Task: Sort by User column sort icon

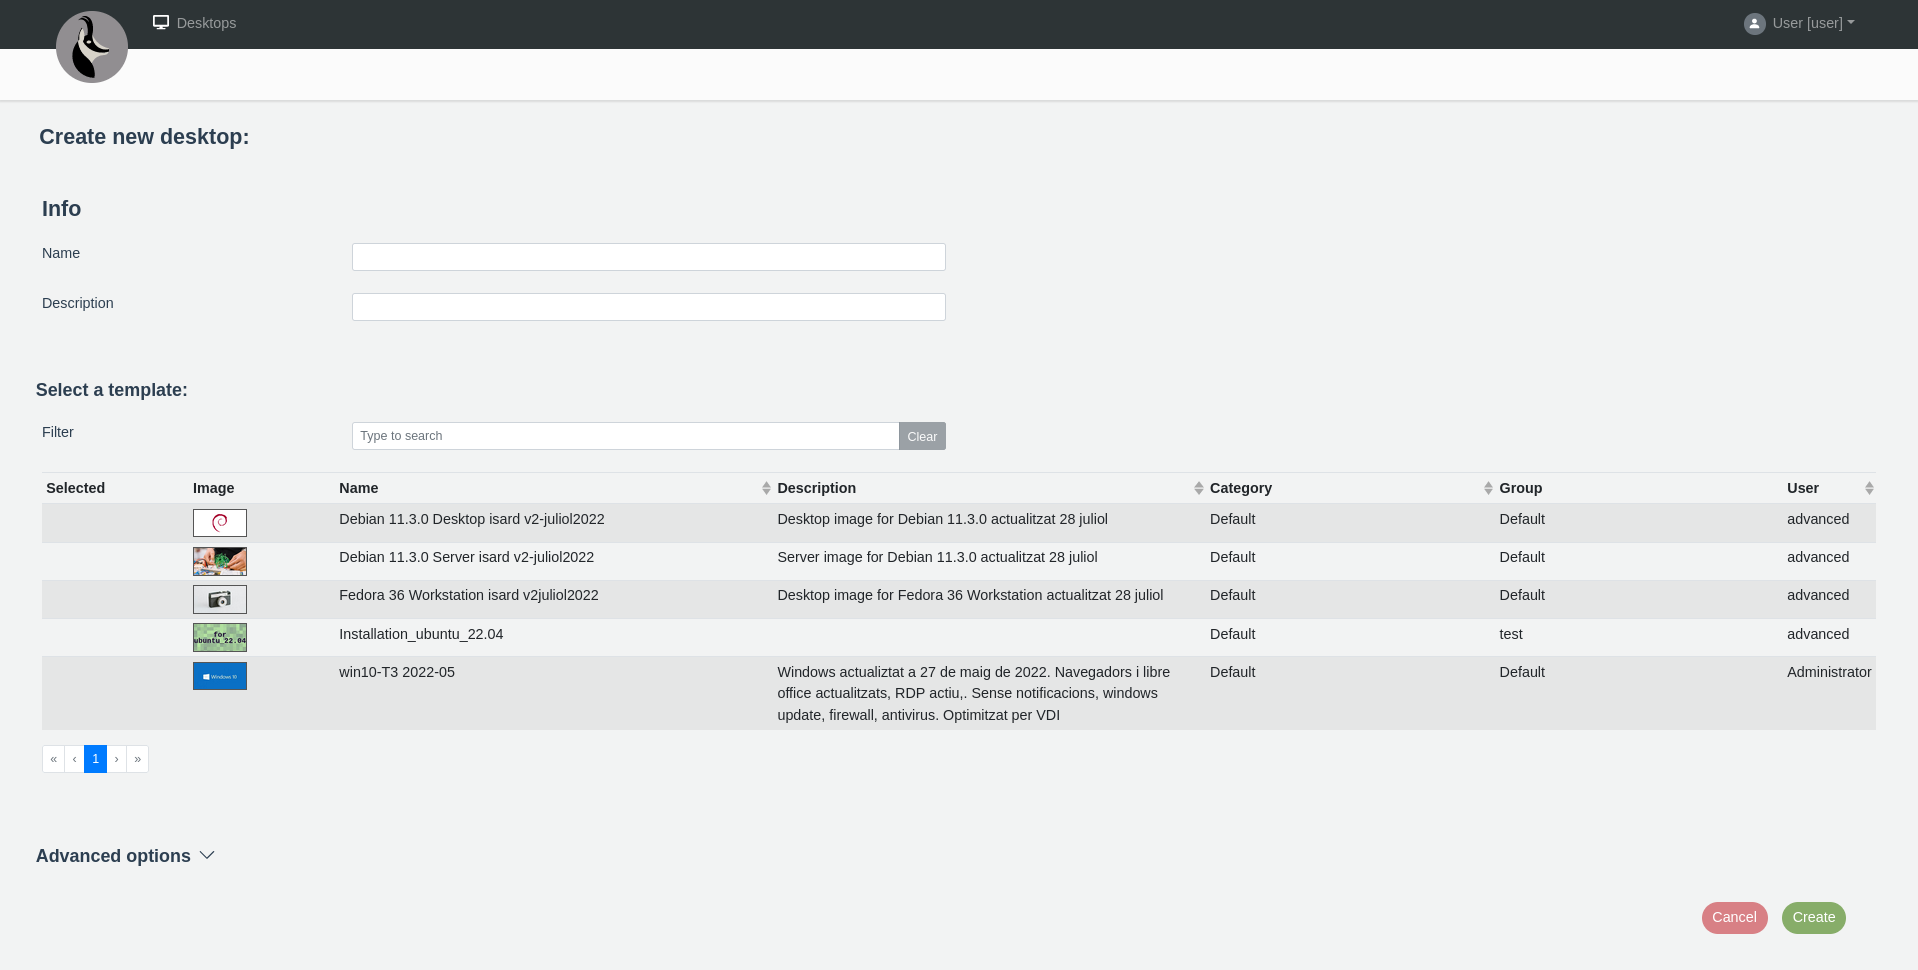Action: click(x=1868, y=488)
